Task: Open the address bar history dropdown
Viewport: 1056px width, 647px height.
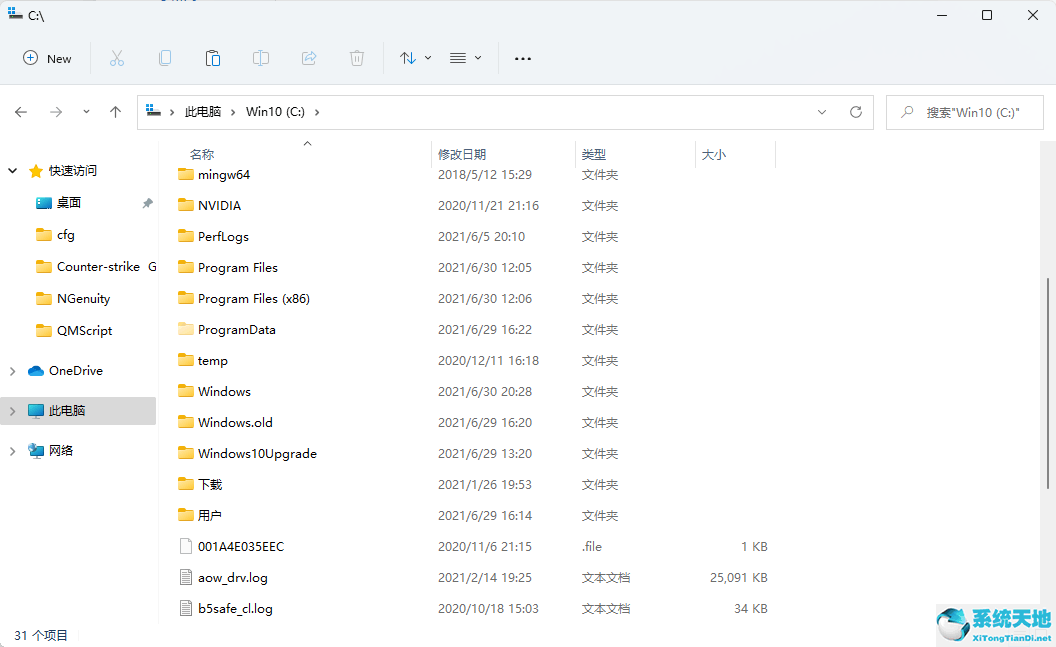Action: coord(822,112)
